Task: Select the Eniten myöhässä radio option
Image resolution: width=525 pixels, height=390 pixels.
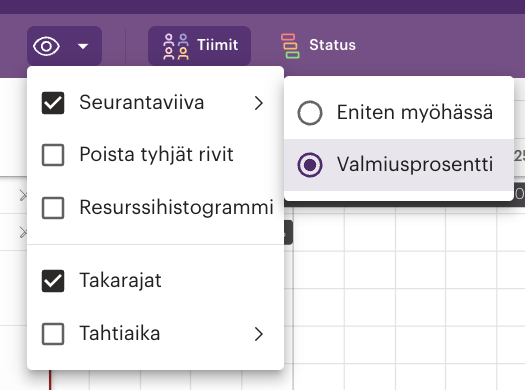Action: 310,113
